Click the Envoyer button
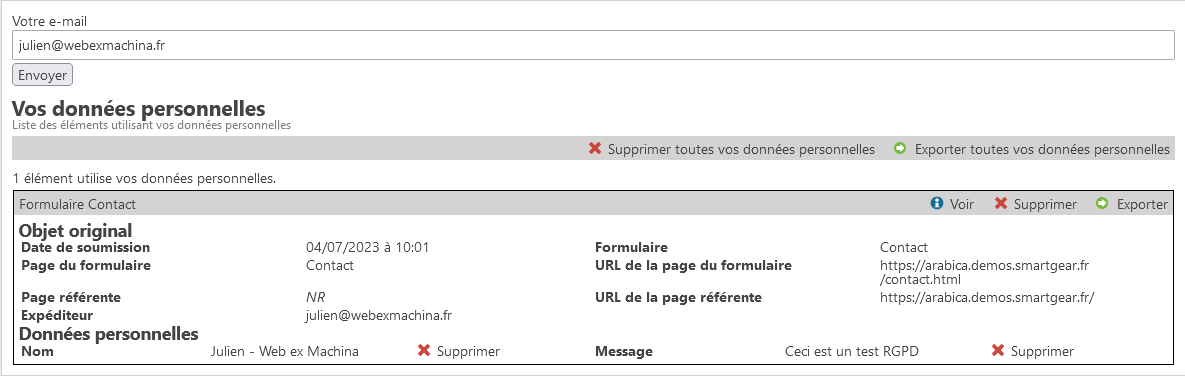This screenshot has height=376, width=1185. click(x=42, y=75)
